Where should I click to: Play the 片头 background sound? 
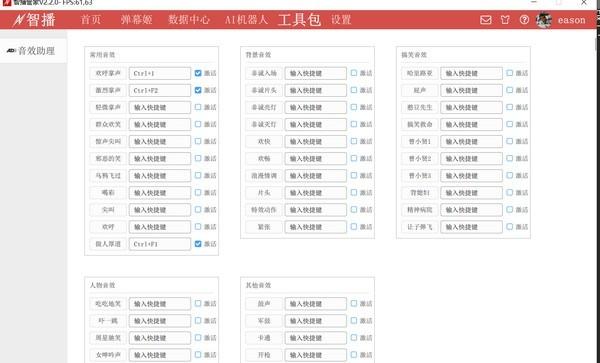pos(264,192)
